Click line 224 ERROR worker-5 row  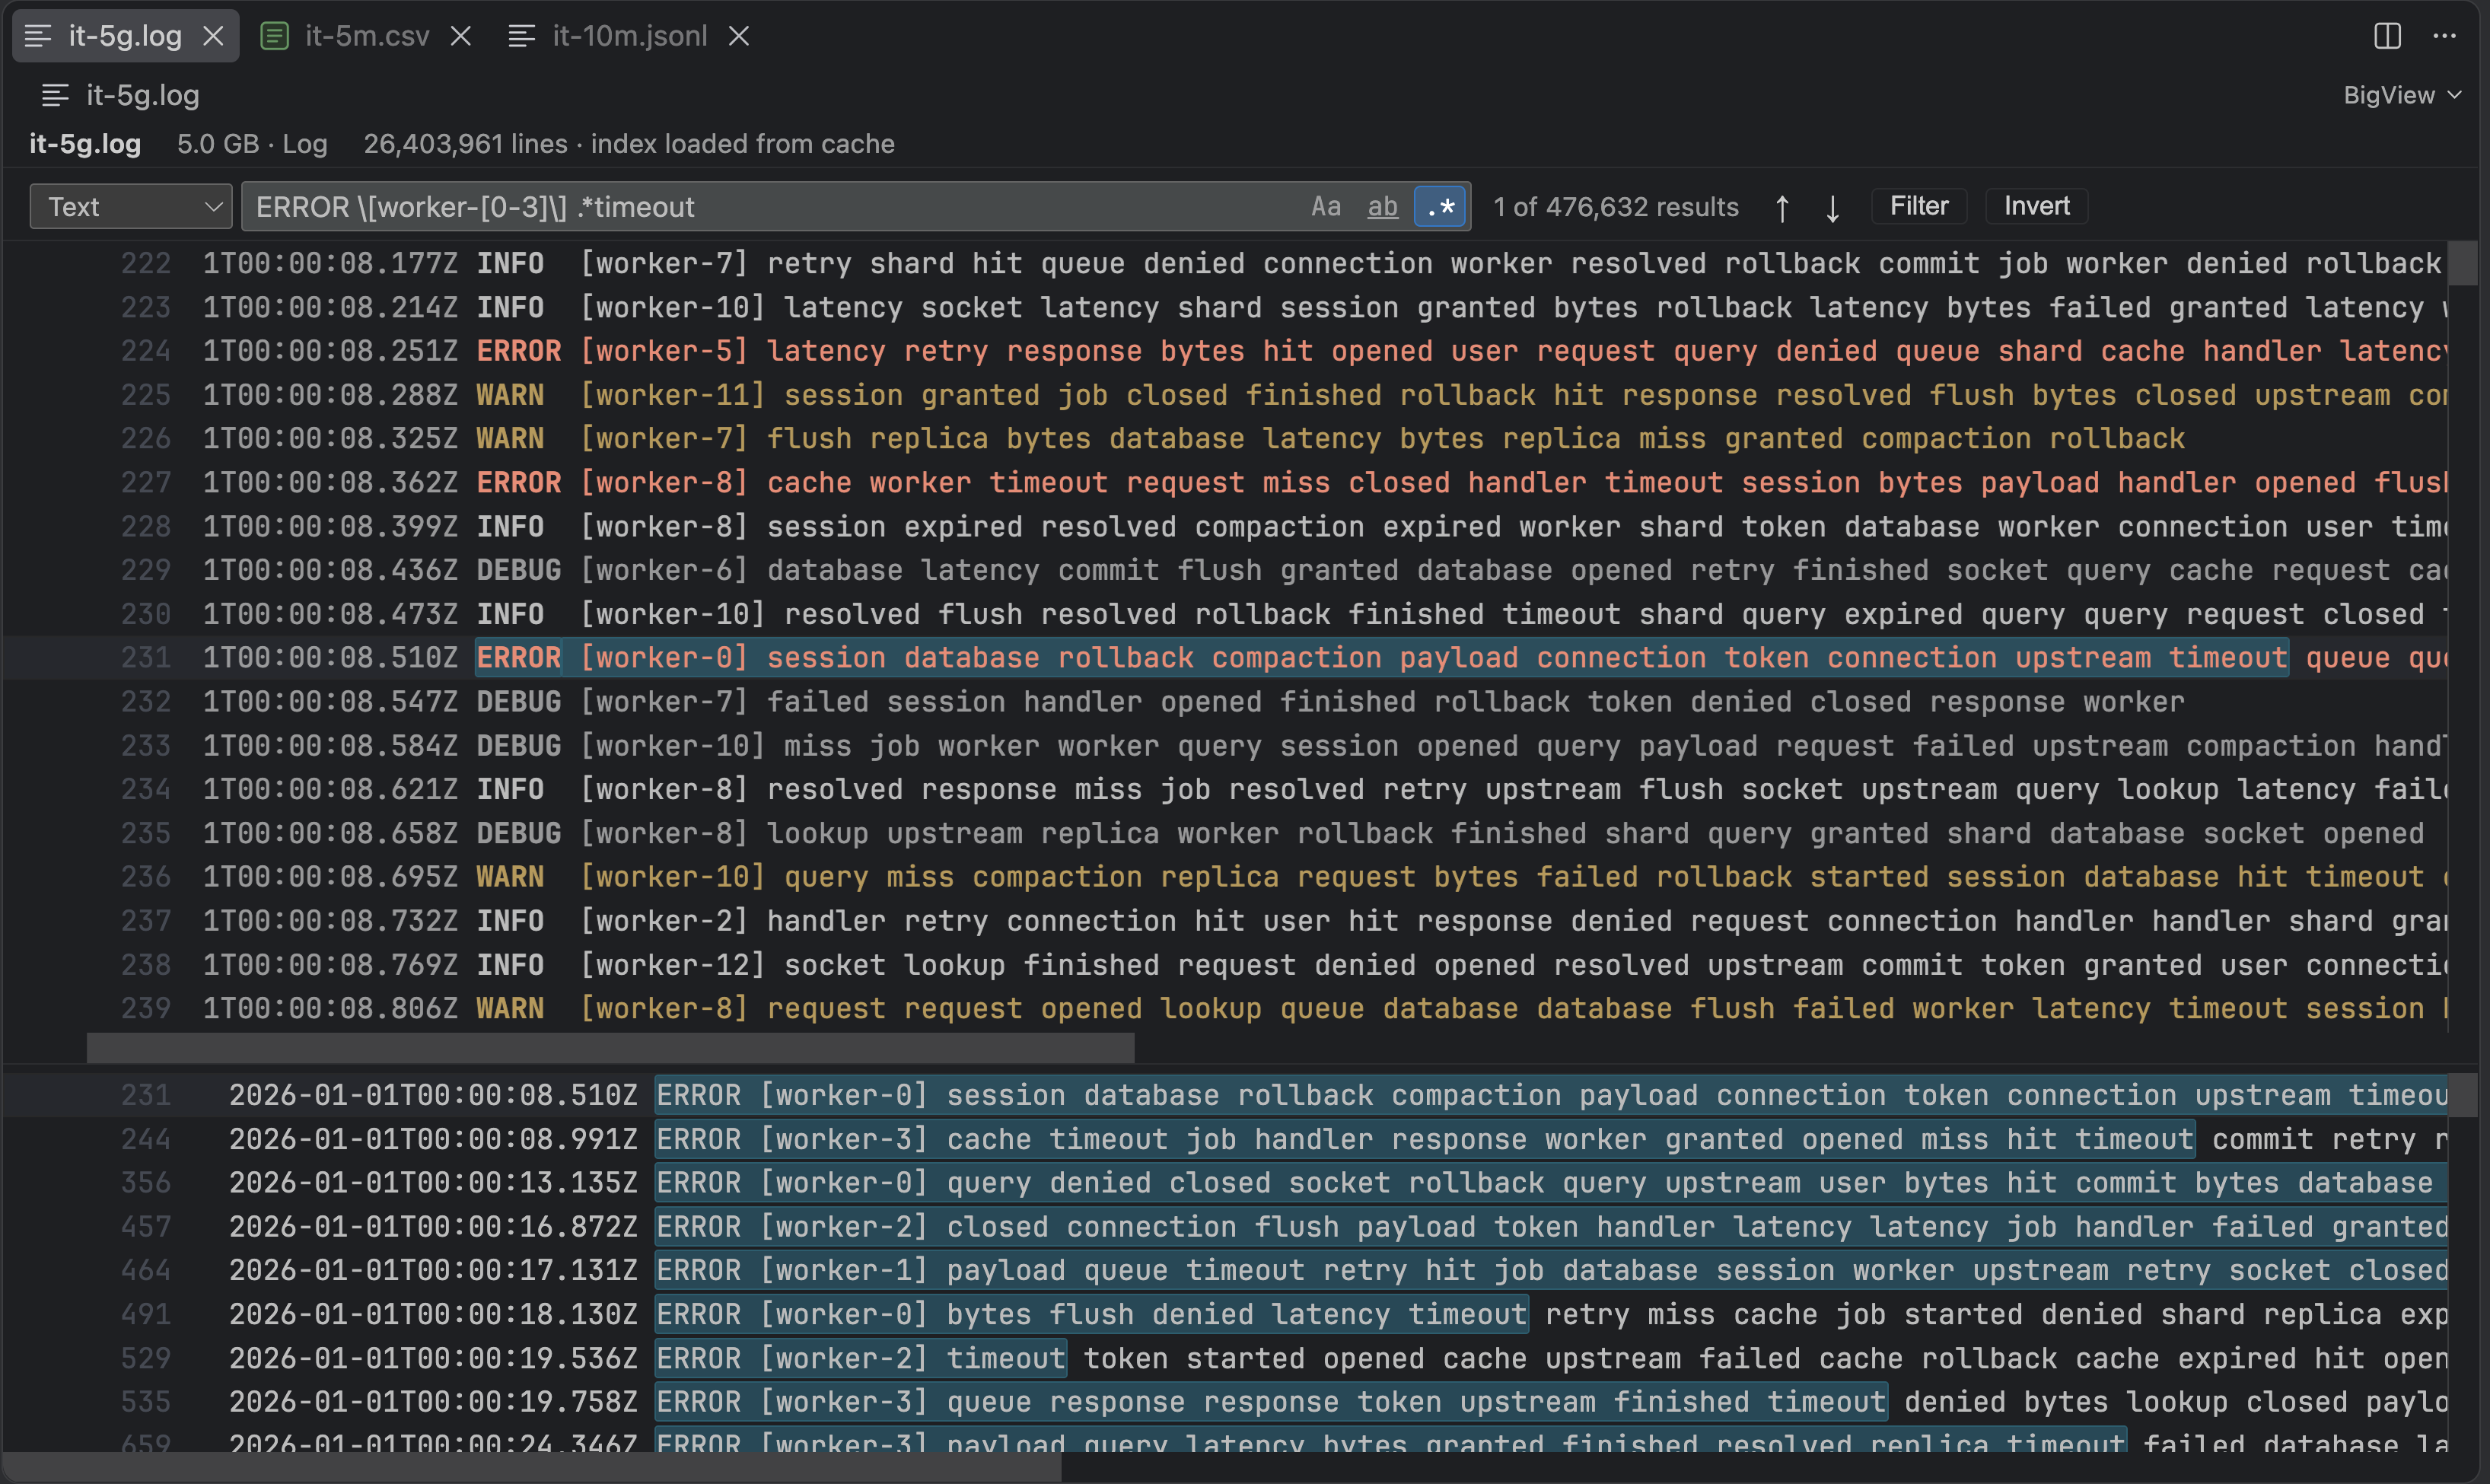[1225, 351]
